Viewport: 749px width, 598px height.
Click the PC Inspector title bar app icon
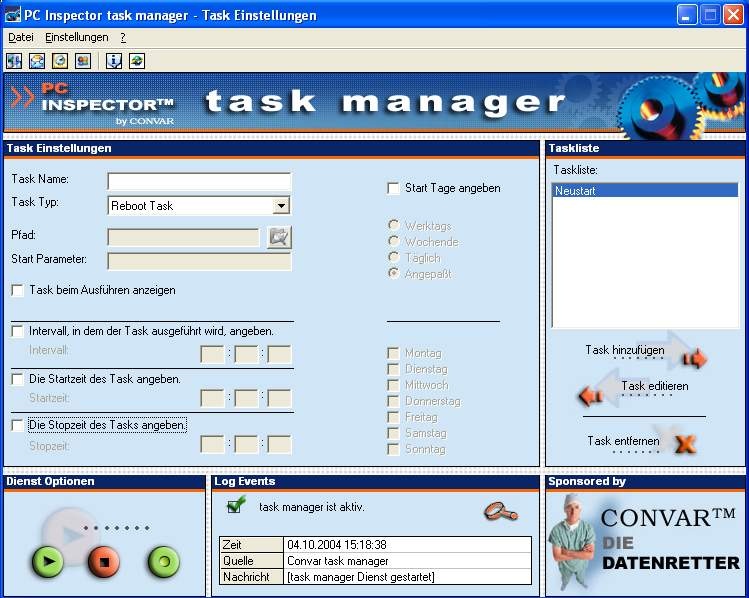click(x=13, y=15)
